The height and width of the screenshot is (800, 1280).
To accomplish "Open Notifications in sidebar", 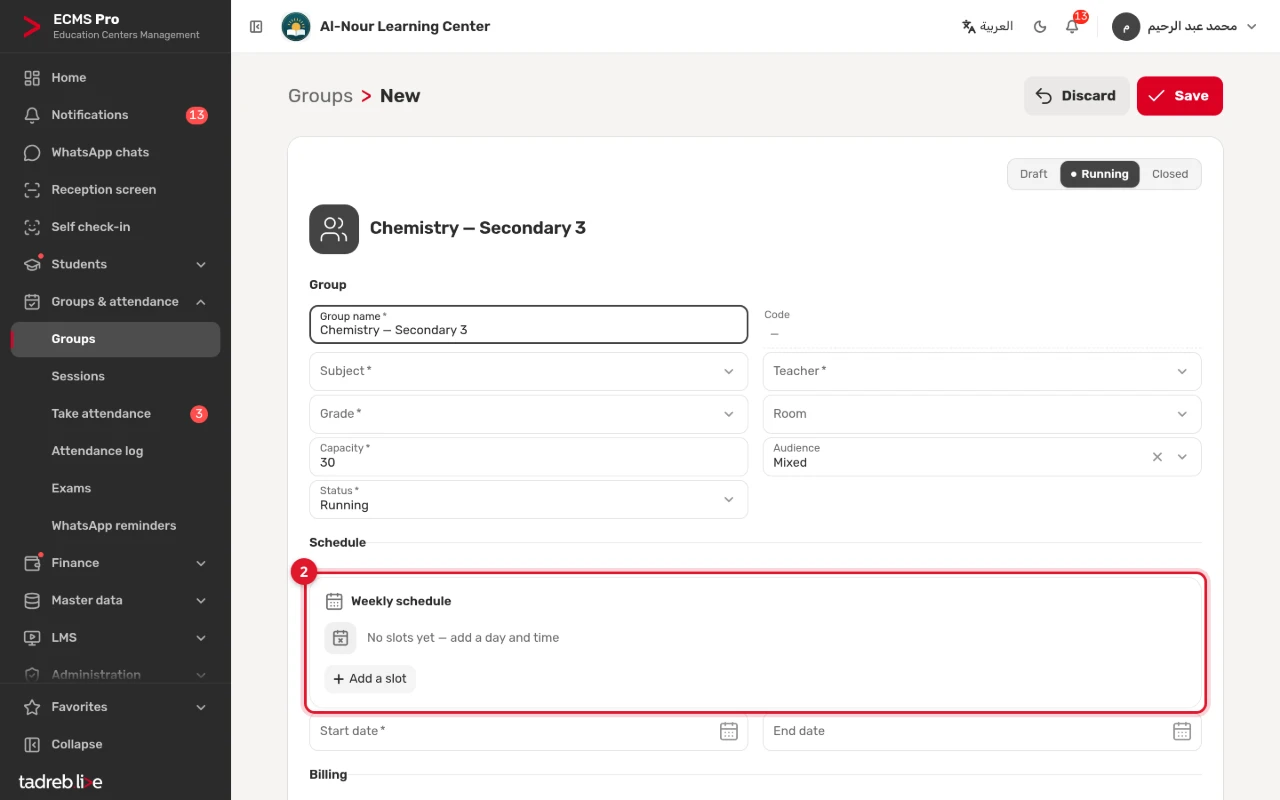I will point(115,115).
